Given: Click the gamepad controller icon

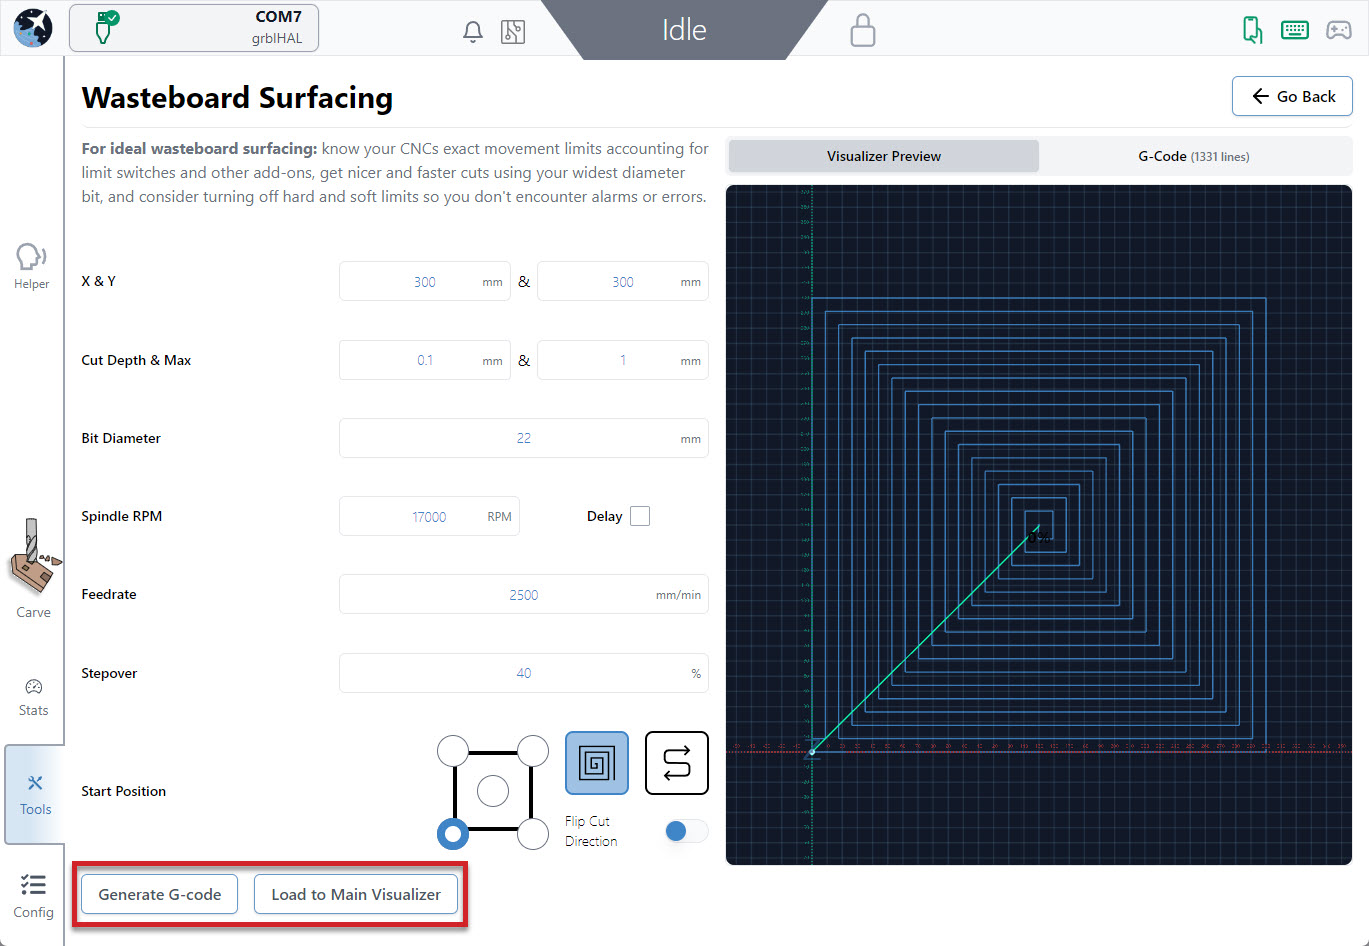Looking at the screenshot, I should [1338, 30].
